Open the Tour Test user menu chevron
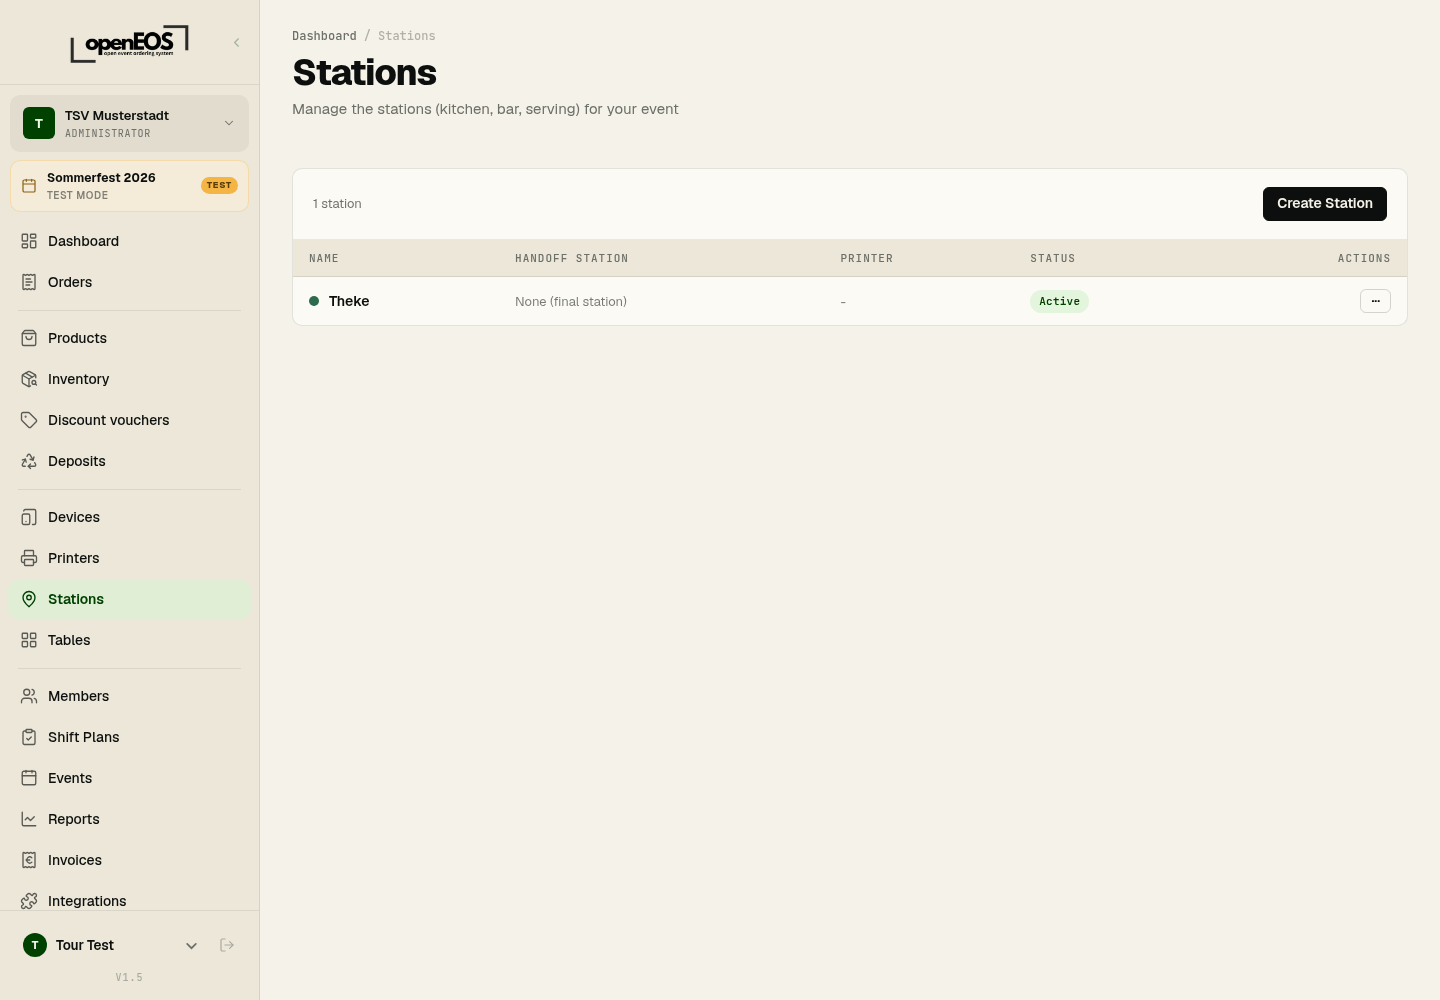 191,946
